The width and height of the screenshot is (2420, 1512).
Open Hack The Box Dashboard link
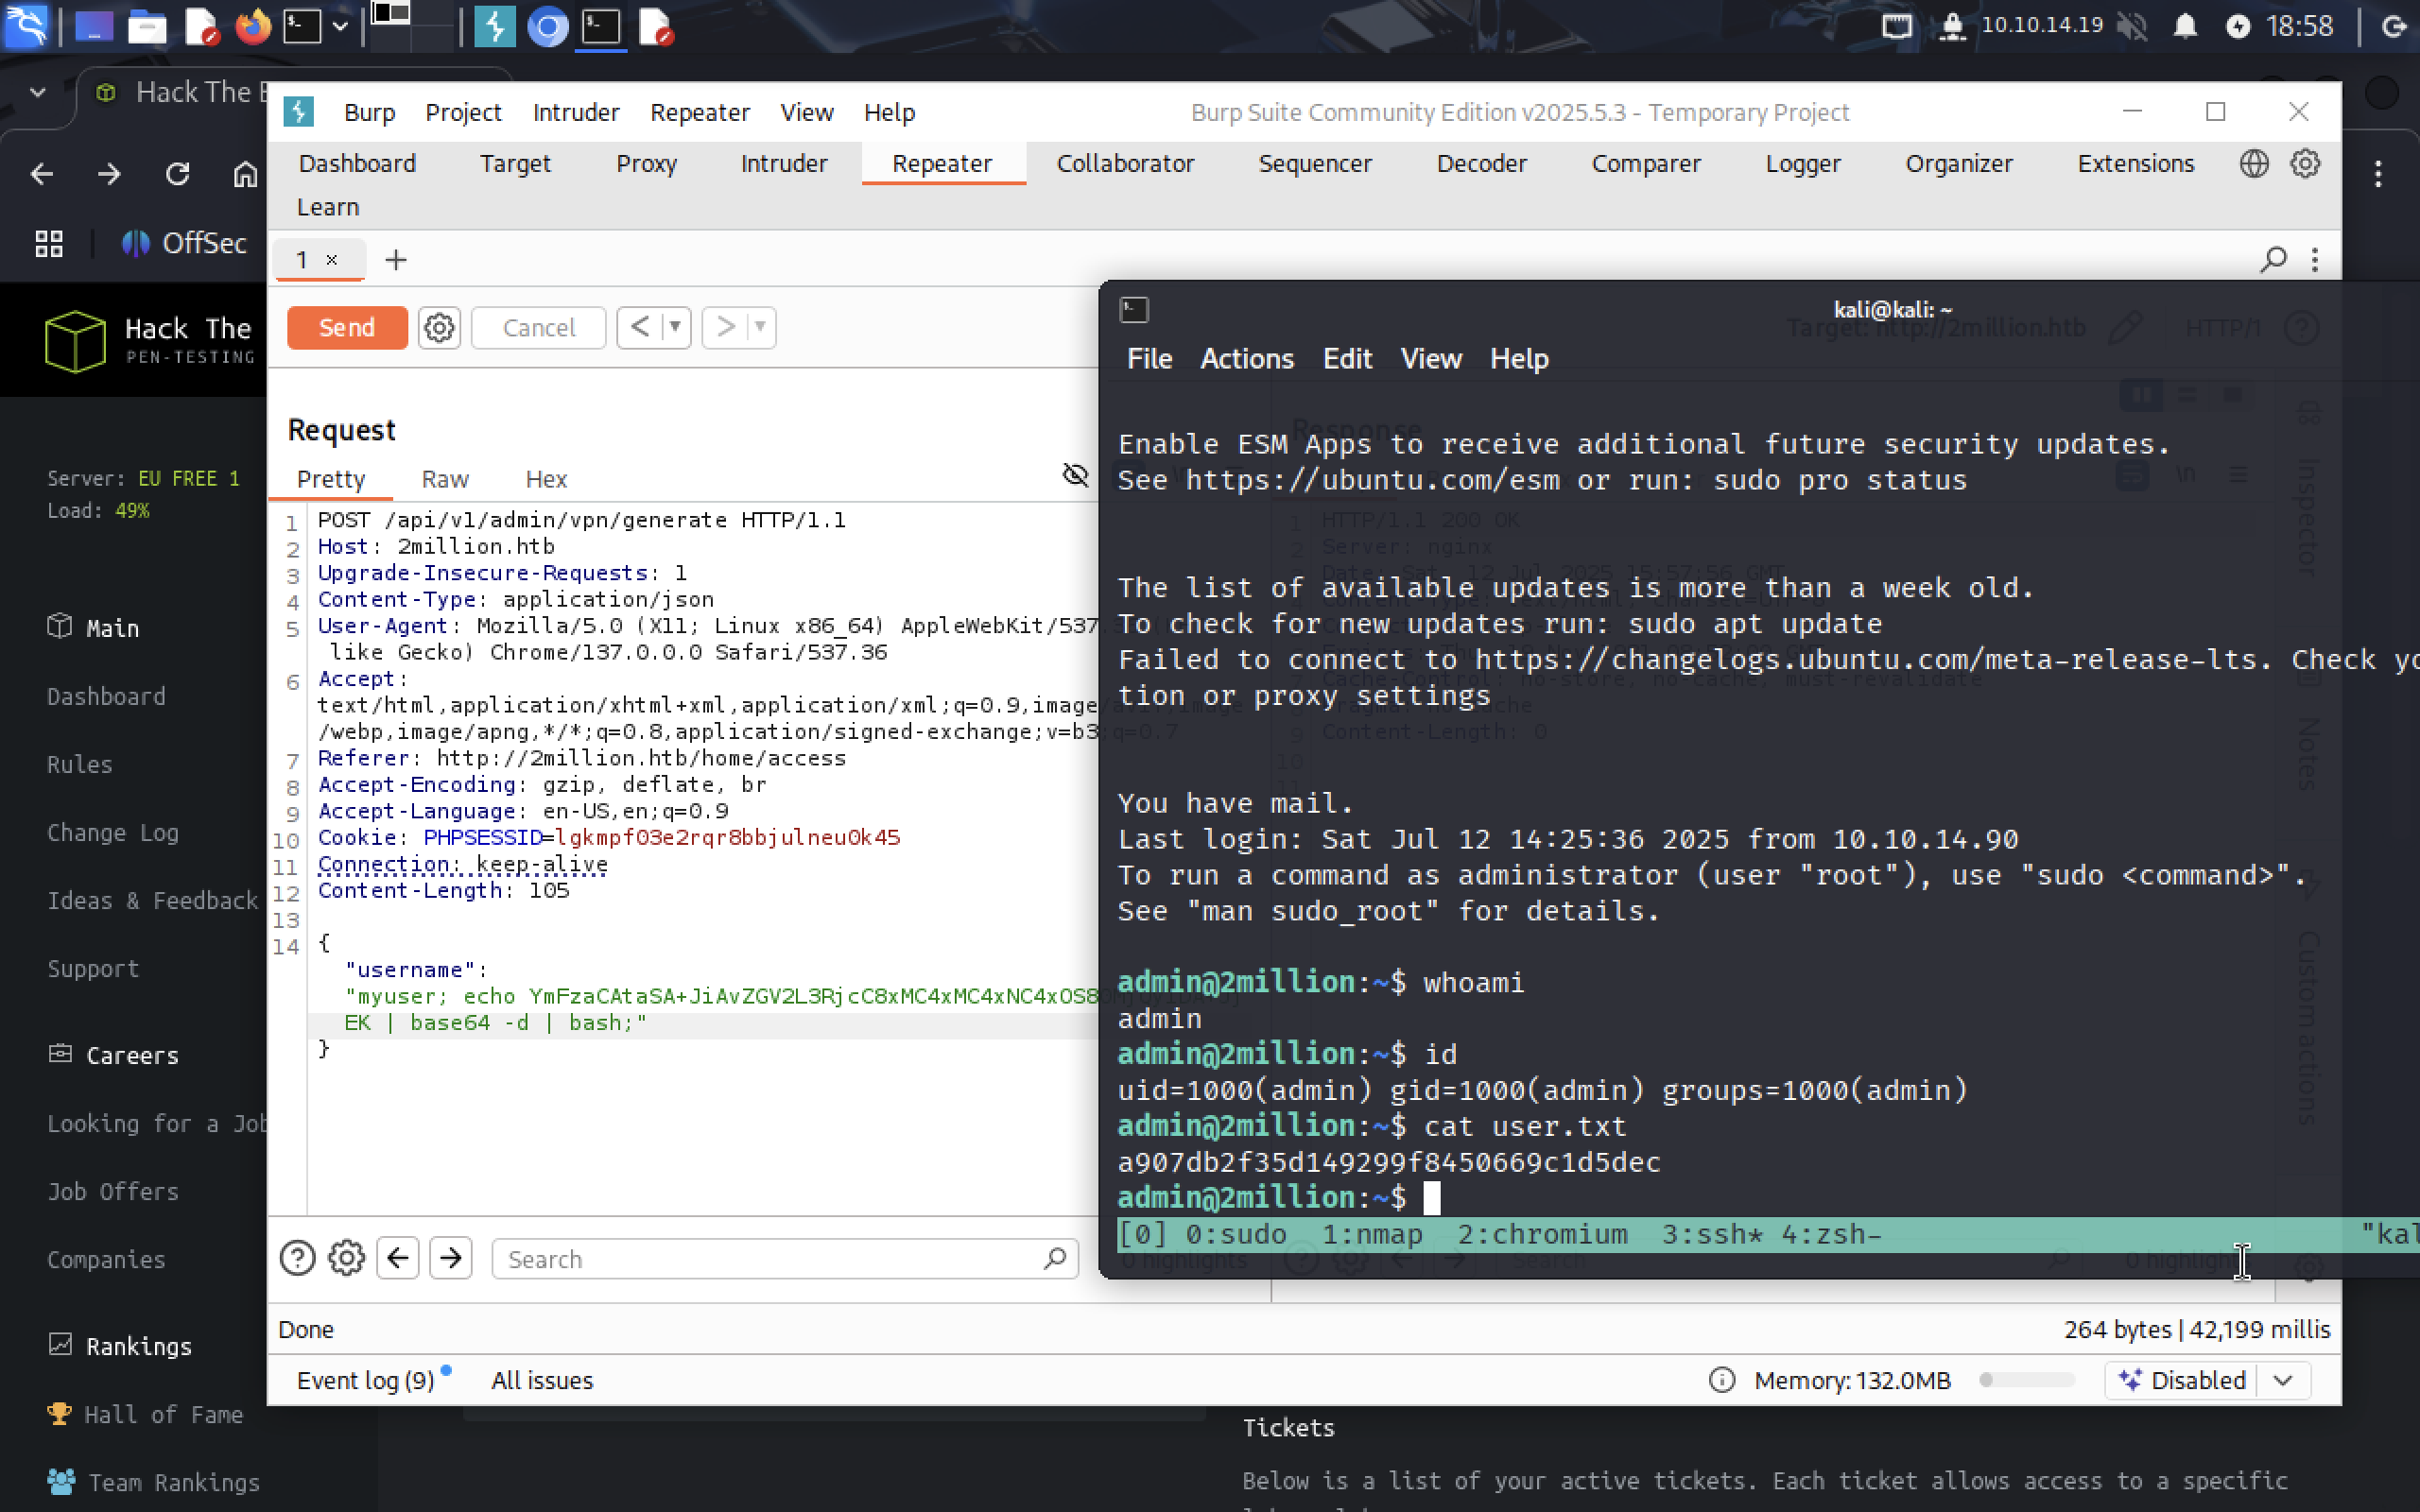point(106,696)
